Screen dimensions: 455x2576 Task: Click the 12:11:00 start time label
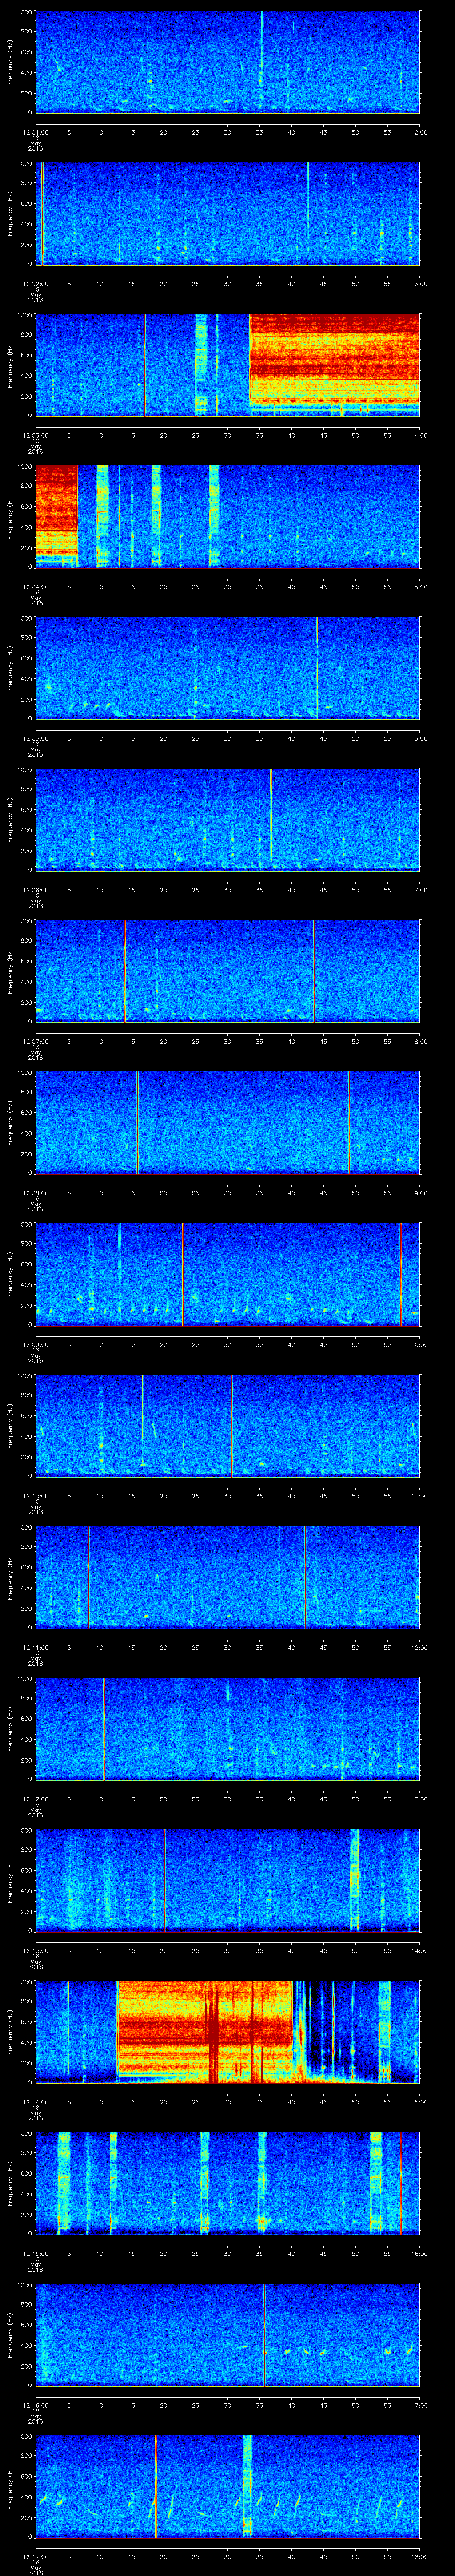pos(35,1647)
